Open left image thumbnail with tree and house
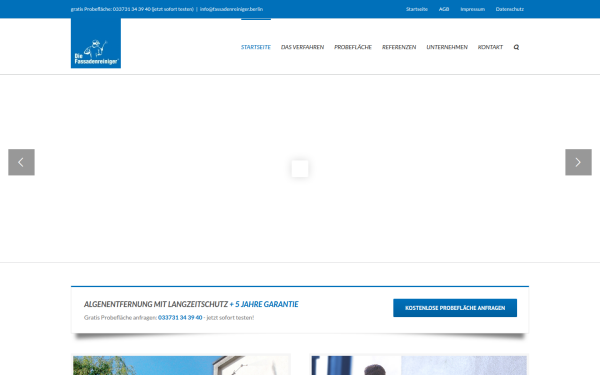This screenshot has width=600, height=375. click(x=181, y=365)
